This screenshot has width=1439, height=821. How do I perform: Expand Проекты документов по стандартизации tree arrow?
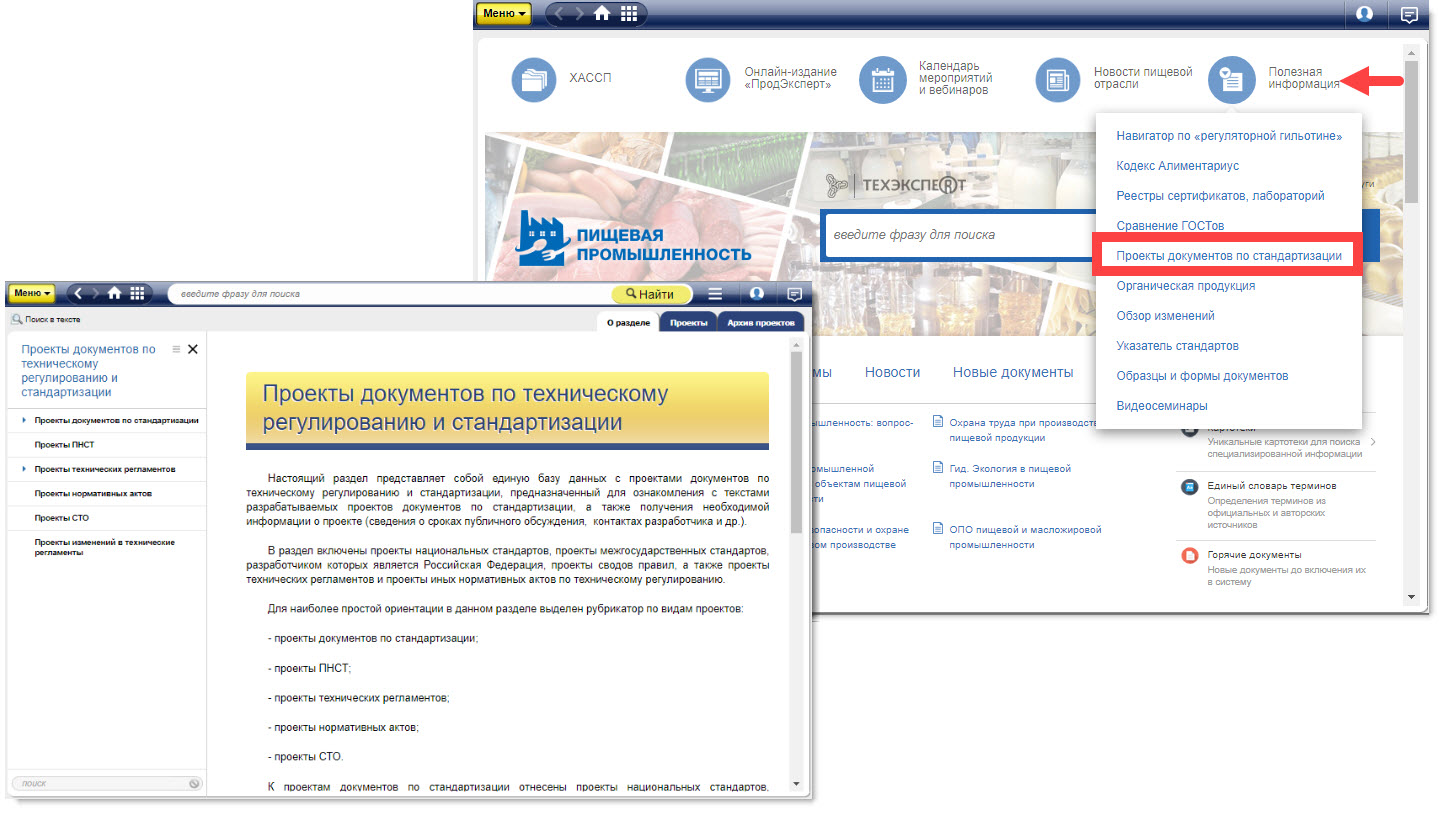(24, 420)
